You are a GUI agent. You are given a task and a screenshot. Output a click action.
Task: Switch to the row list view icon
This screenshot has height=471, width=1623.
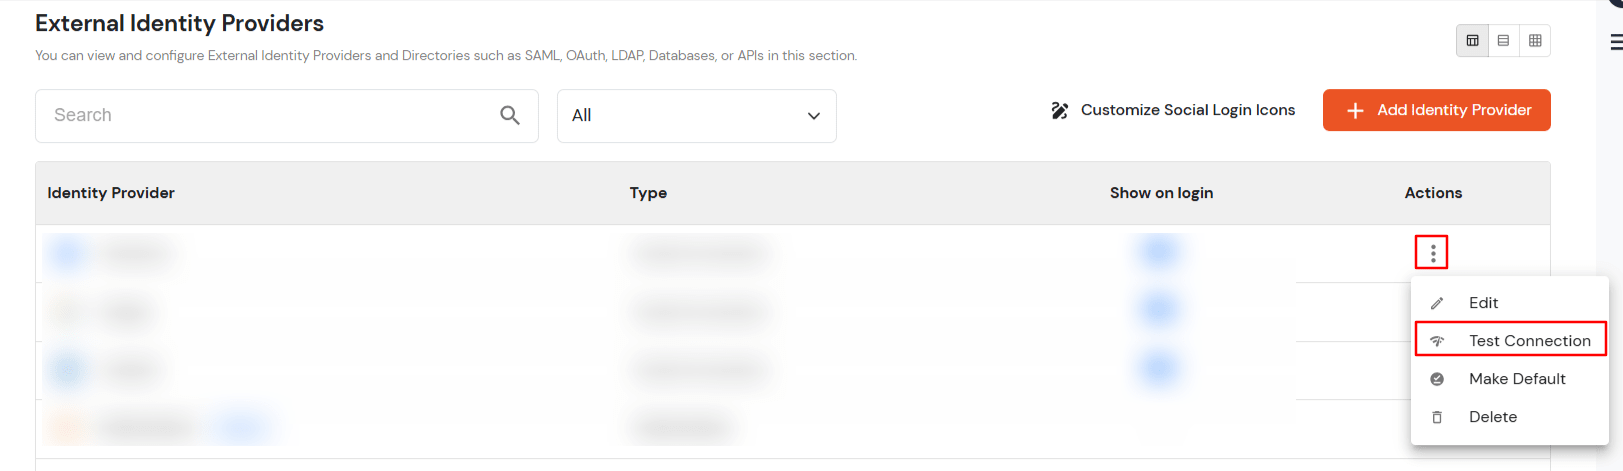[x=1503, y=41]
